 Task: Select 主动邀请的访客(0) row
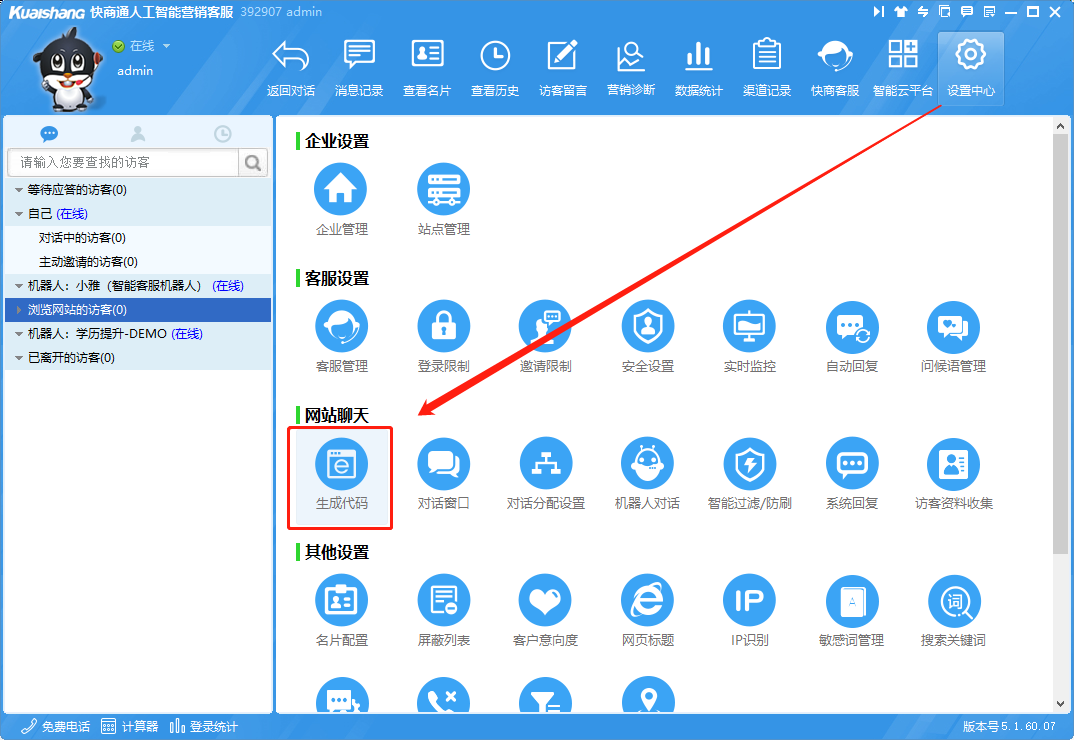138,262
